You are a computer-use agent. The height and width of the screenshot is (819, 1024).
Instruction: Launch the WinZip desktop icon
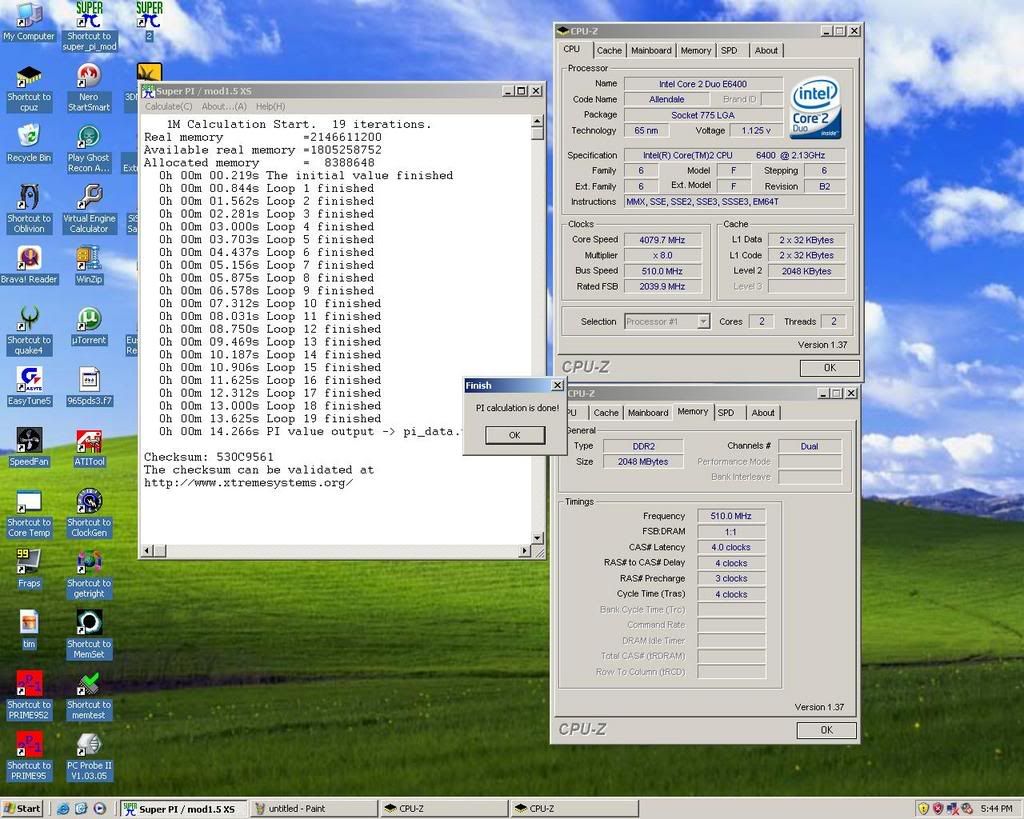[x=89, y=259]
